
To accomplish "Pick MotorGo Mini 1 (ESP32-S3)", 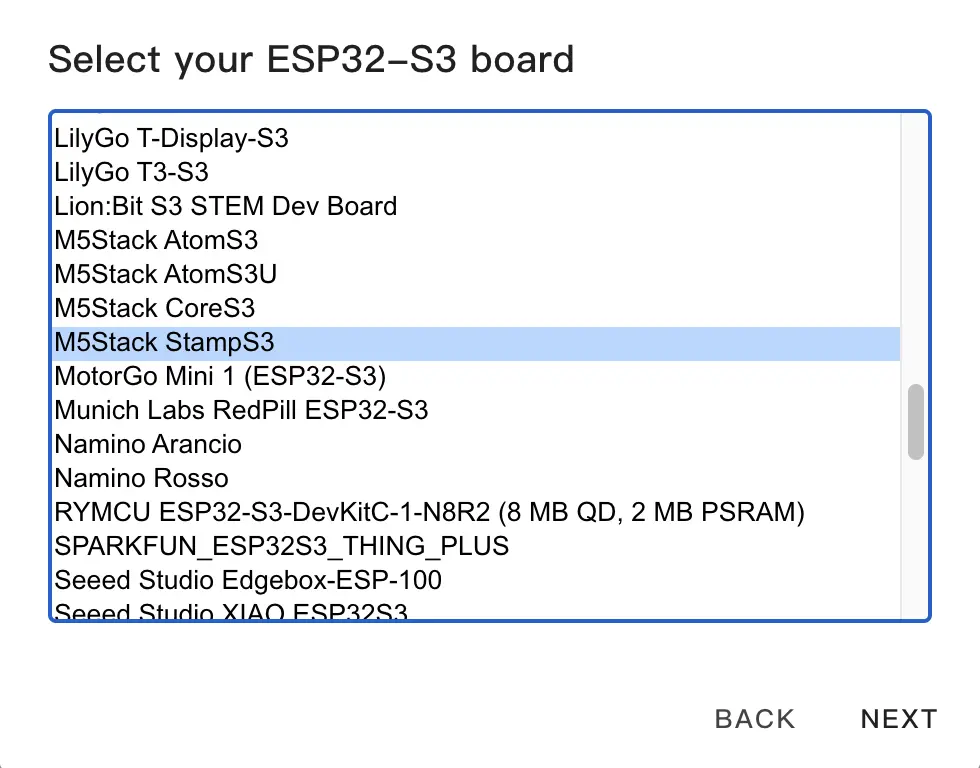I will 220,376.
